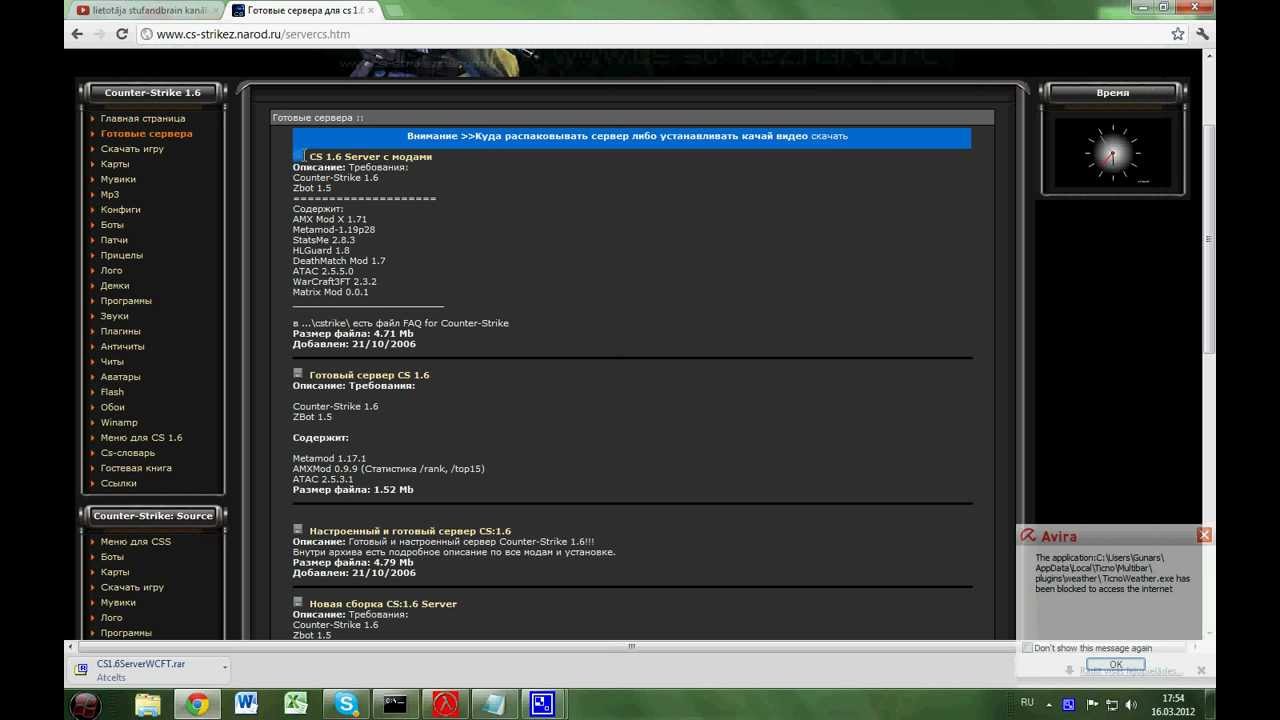Open the blue square taskbar application

542,704
